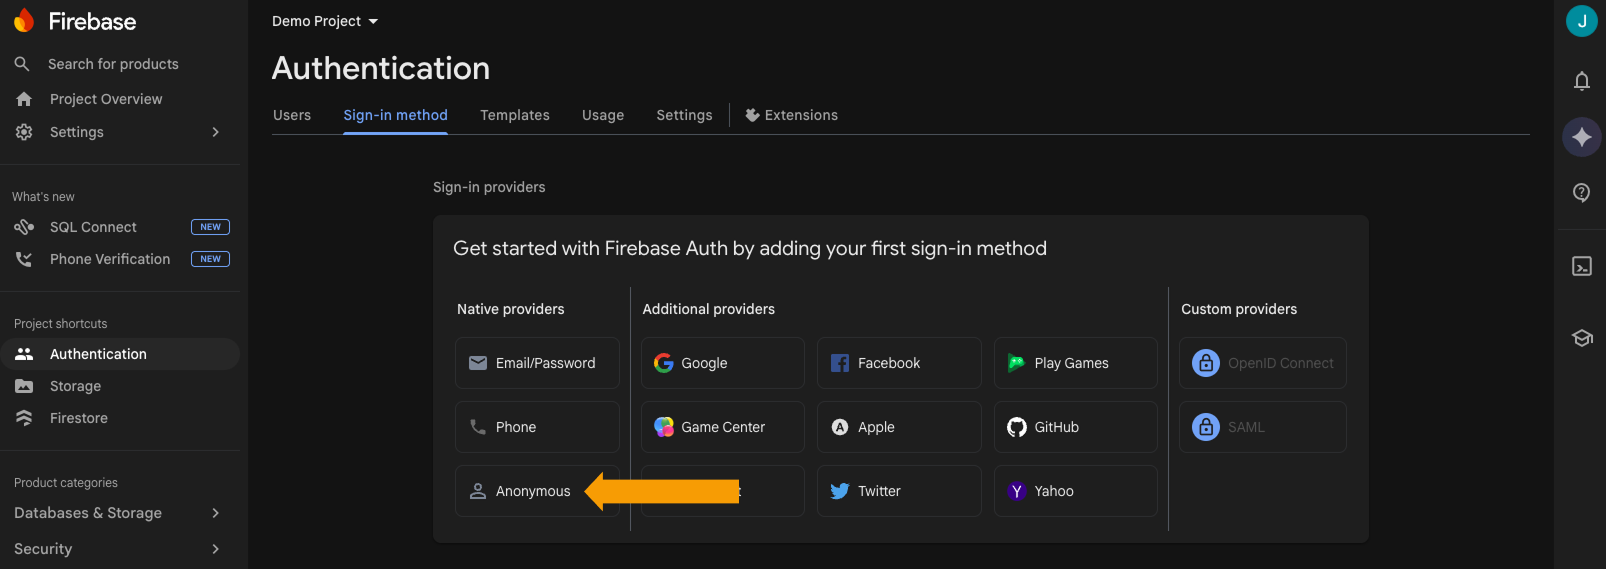
Task: Click the Google logo icon
Action: click(x=664, y=363)
